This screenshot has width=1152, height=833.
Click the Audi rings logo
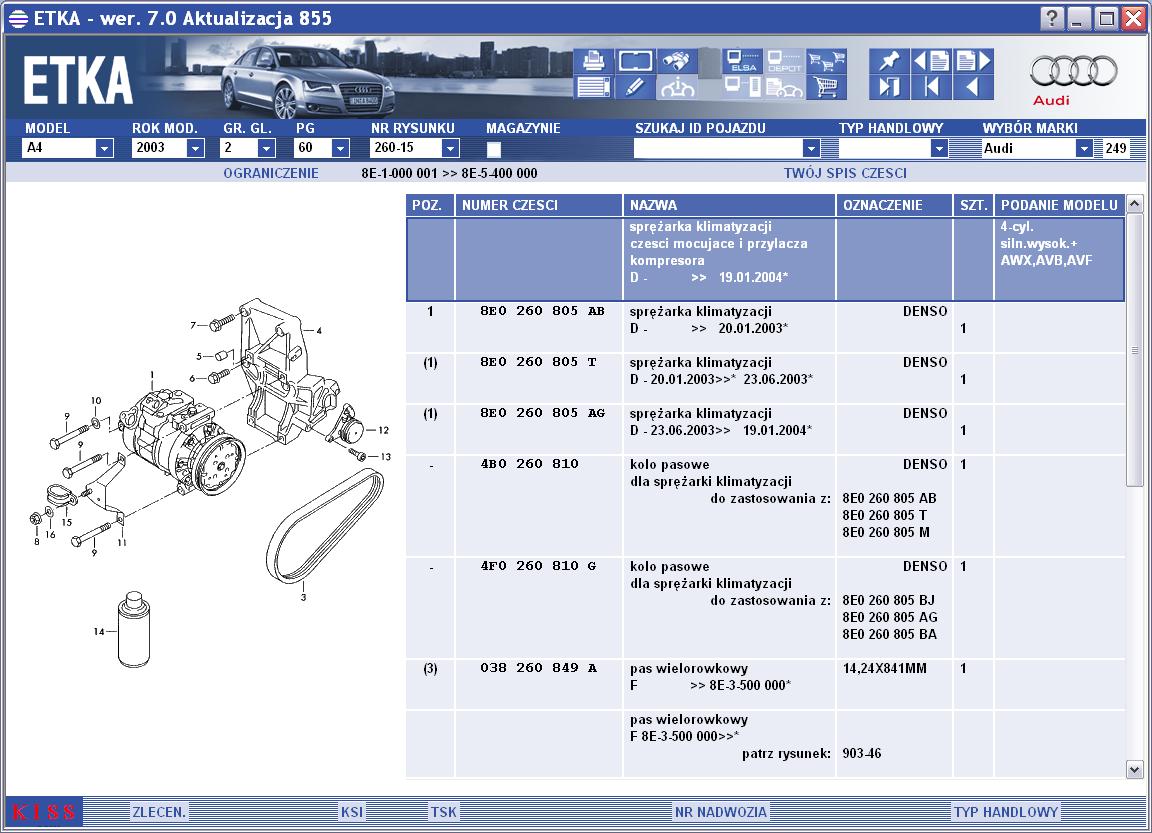click(1073, 71)
